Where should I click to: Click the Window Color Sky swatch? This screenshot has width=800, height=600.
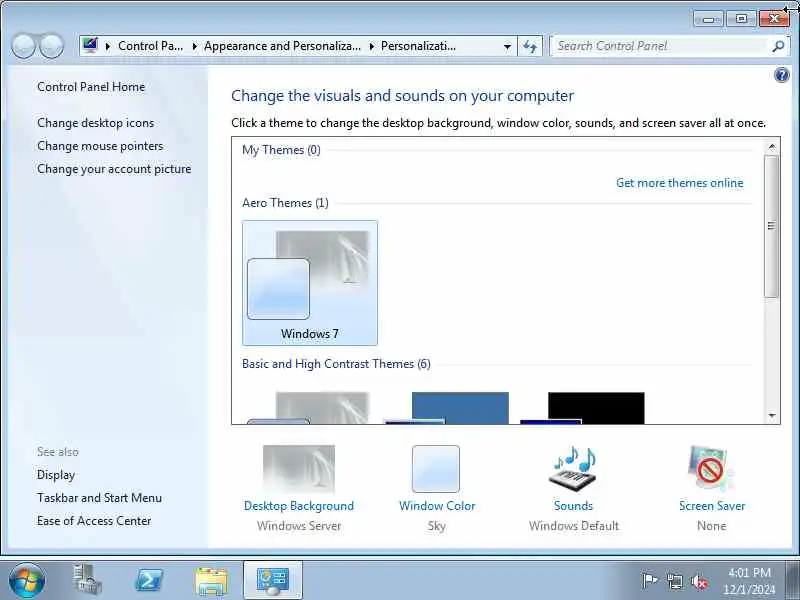436,469
